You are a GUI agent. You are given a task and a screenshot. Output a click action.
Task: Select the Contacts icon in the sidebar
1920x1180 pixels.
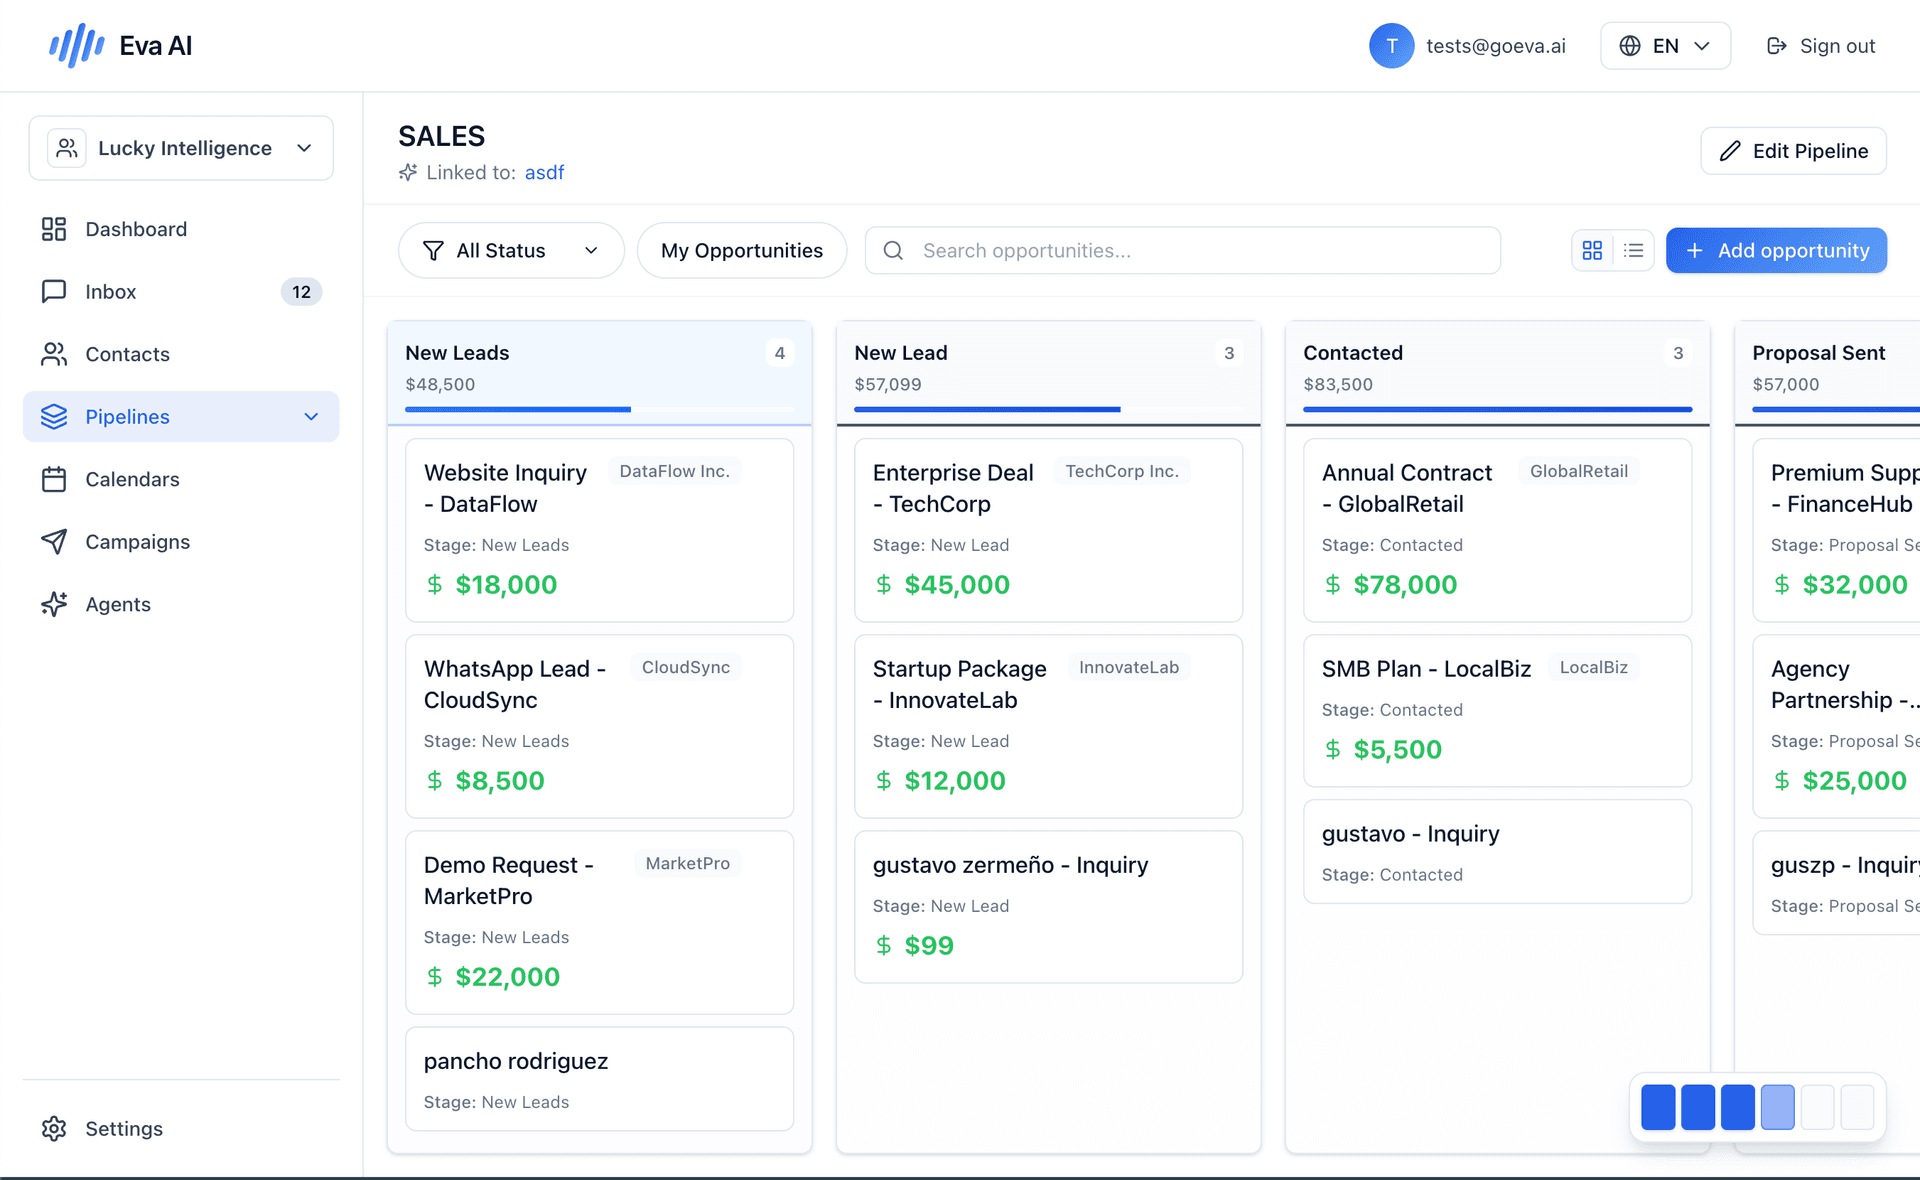click(55, 354)
